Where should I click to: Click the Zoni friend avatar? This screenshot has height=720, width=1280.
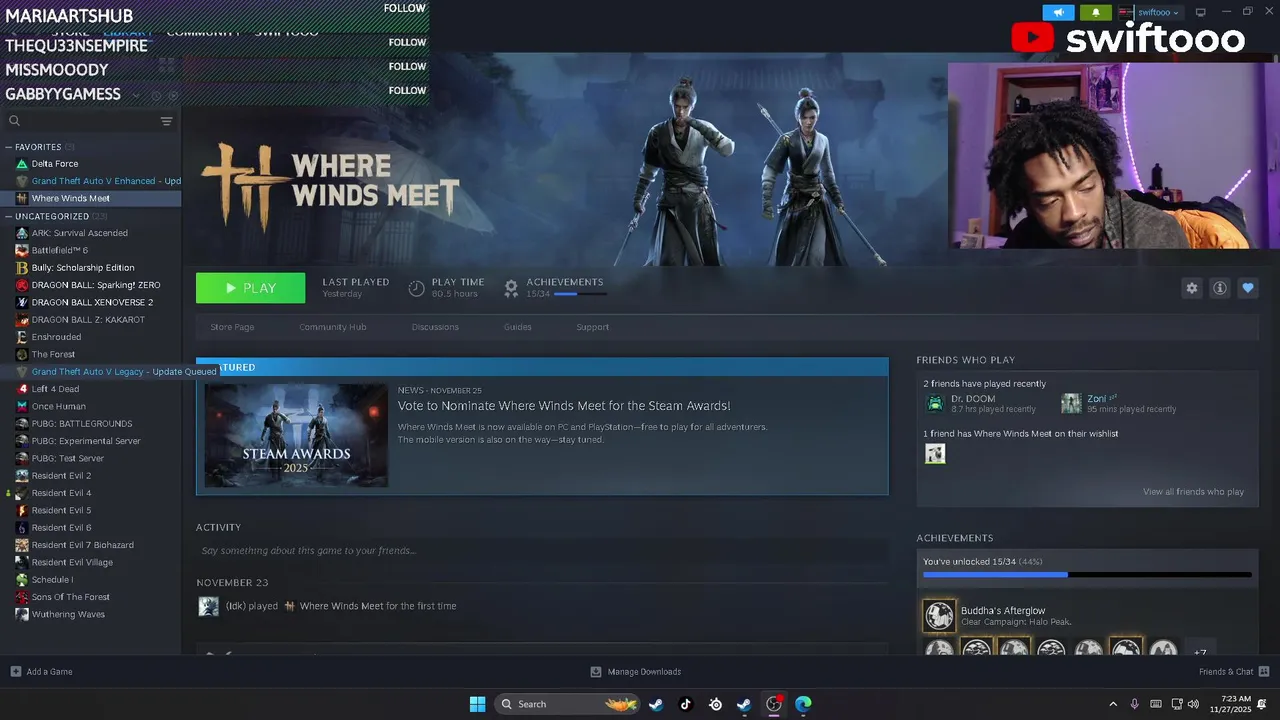(x=1071, y=403)
